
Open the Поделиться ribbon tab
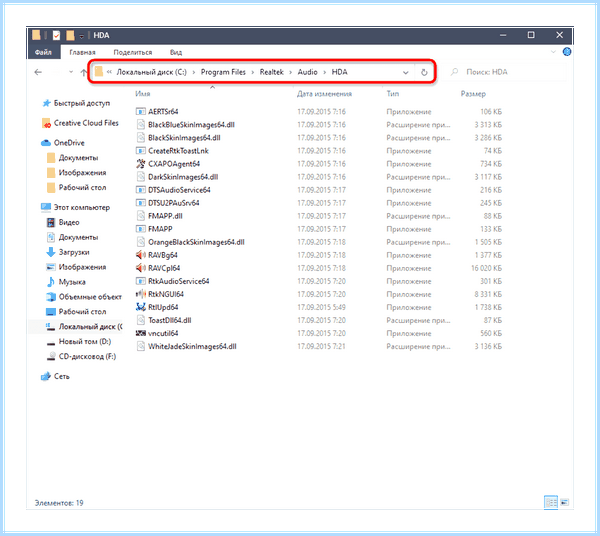[132, 52]
